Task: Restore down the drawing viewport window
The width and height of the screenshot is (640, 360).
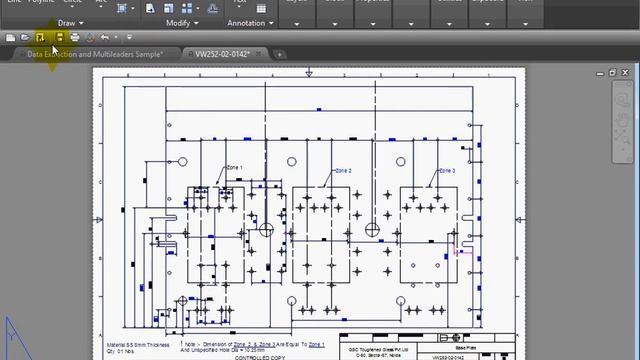Action: pyautogui.click(x=612, y=73)
